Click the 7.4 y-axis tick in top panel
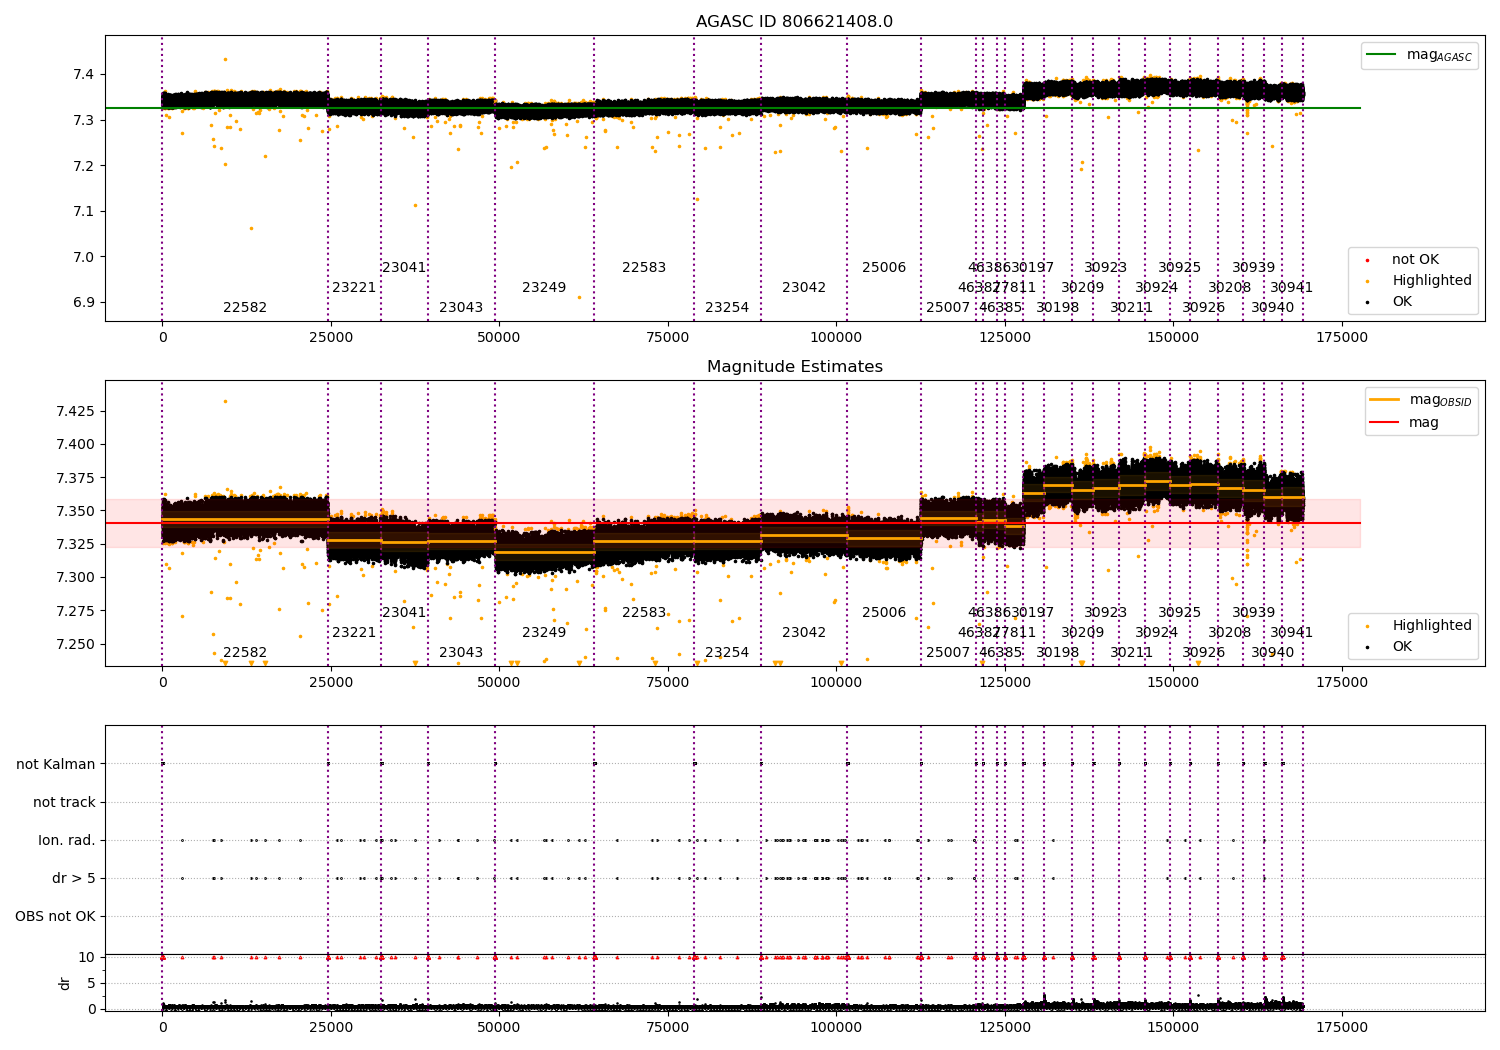The height and width of the screenshot is (1050, 1500). [83, 74]
